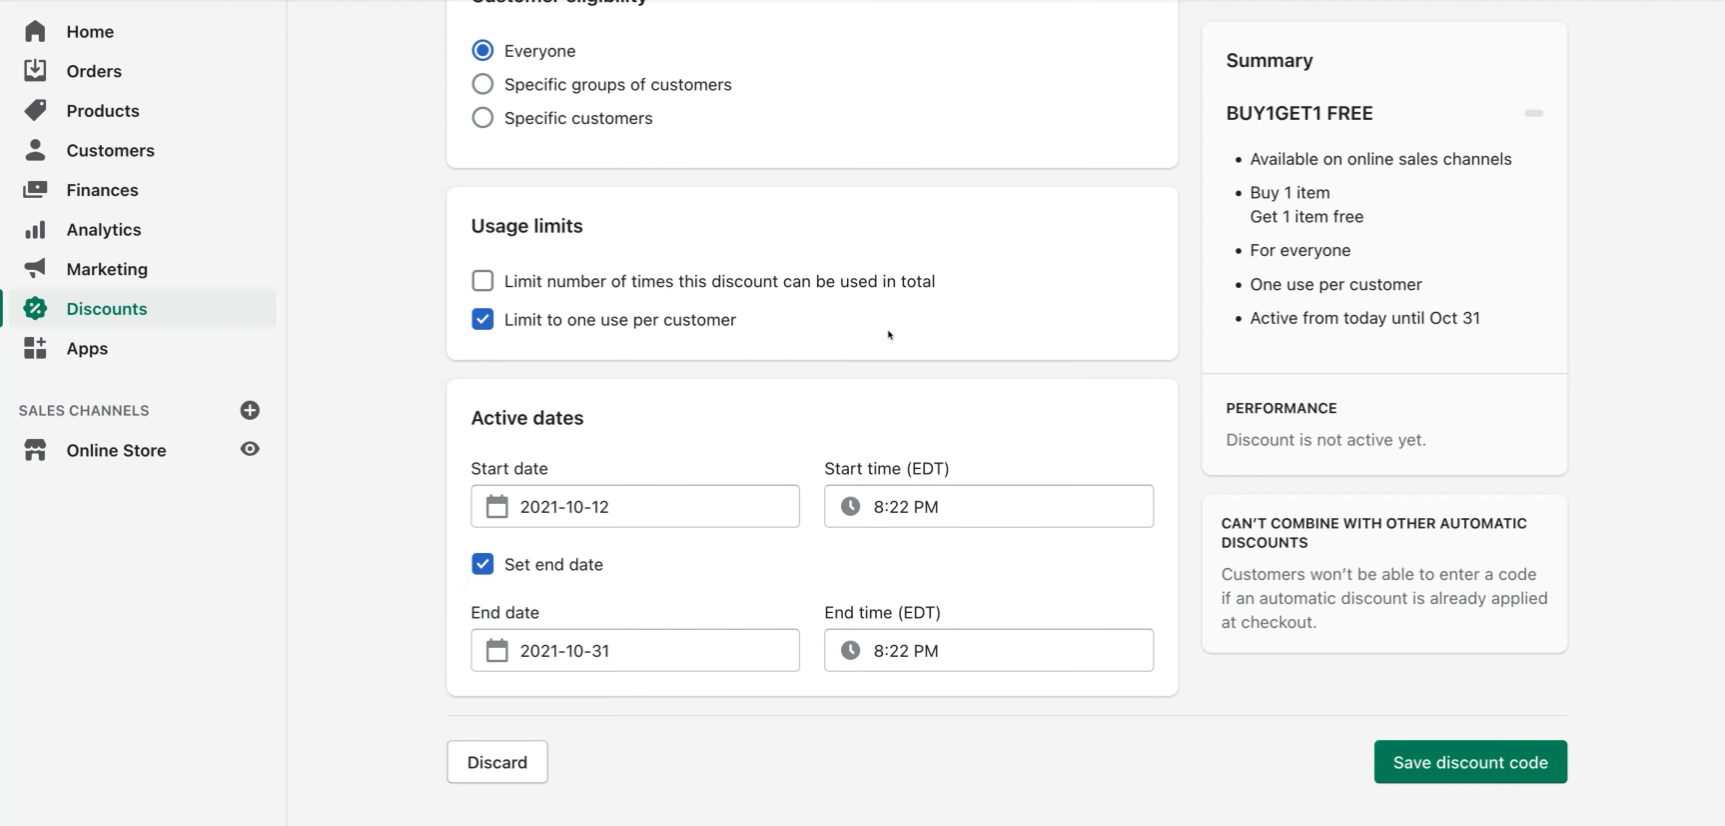
Task: Click the End time clock icon
Action: coord(850,650)
